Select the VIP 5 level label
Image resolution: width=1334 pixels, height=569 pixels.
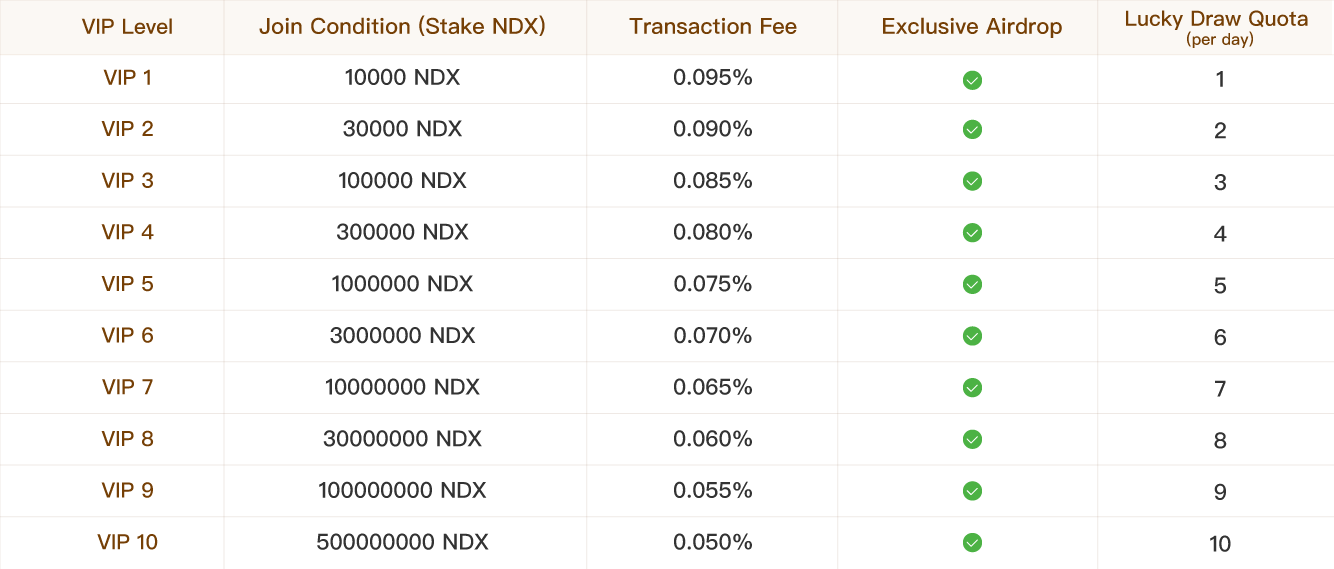click(127, 284)
